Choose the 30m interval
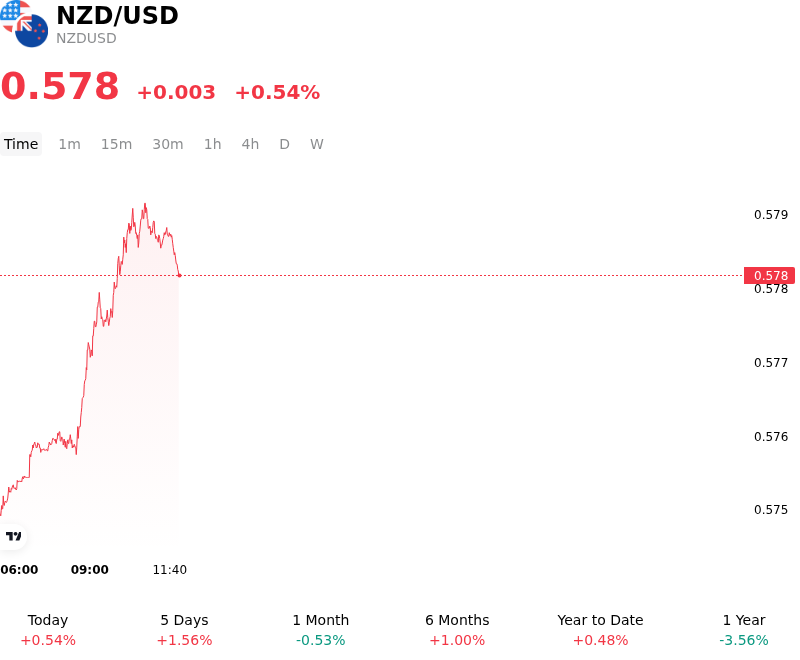 tap(168, 144)
